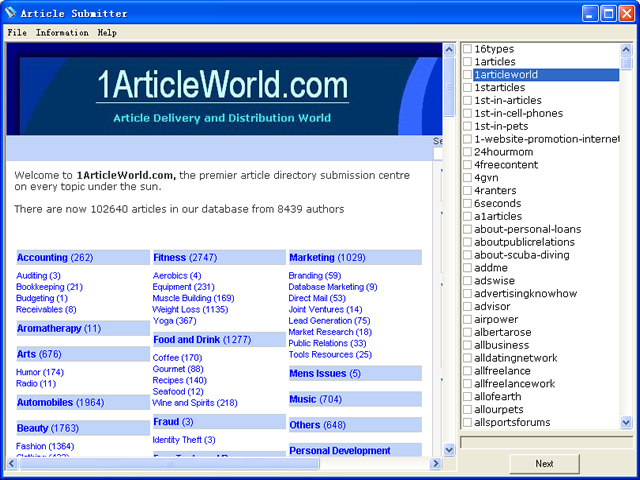Viewport: 640px width, 480px height.
Task: Open the Identity Theft (3) link
Action: [184, 440]
